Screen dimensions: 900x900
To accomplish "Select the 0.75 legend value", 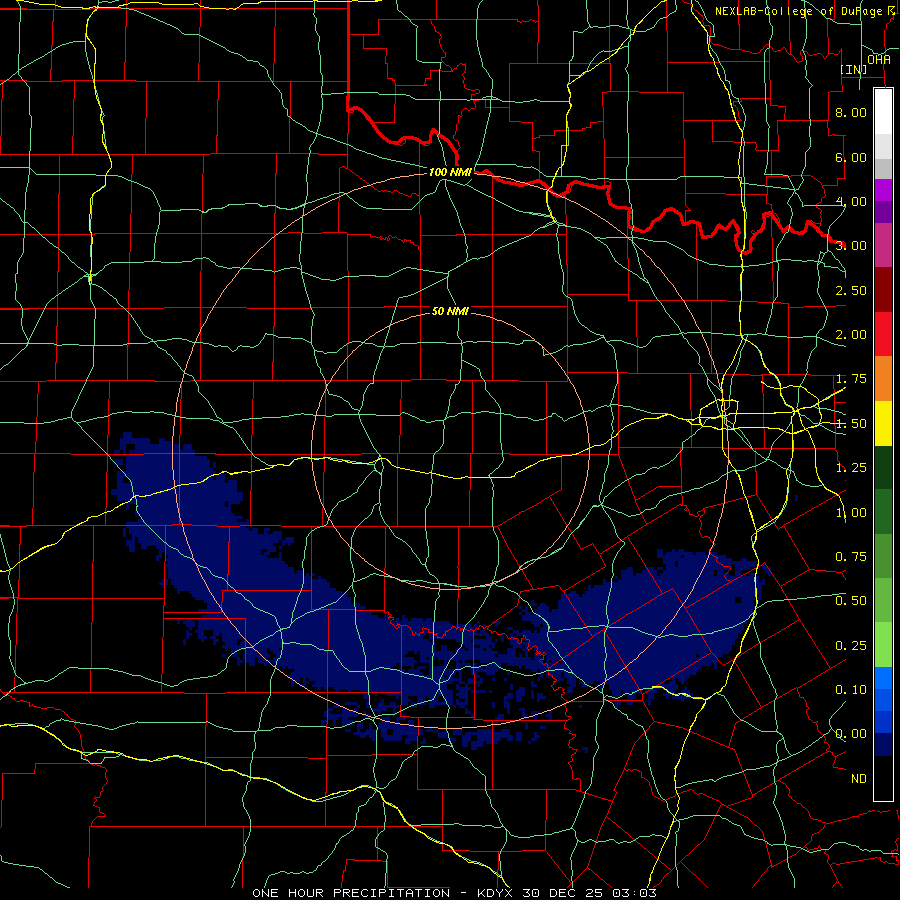I will 851,557.
